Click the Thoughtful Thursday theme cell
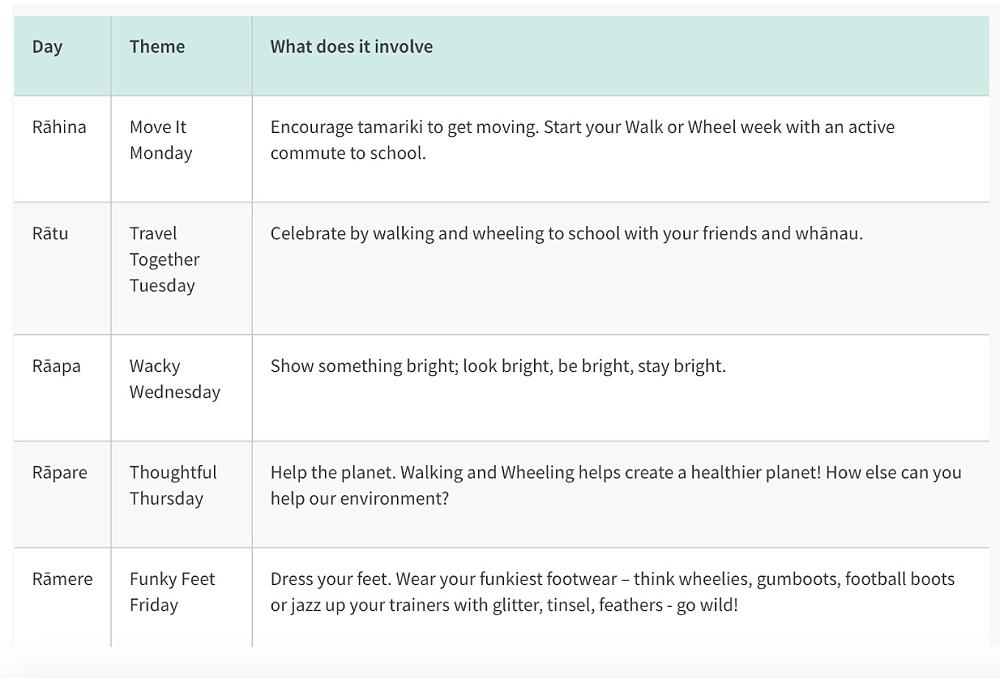 click(172, 486)
